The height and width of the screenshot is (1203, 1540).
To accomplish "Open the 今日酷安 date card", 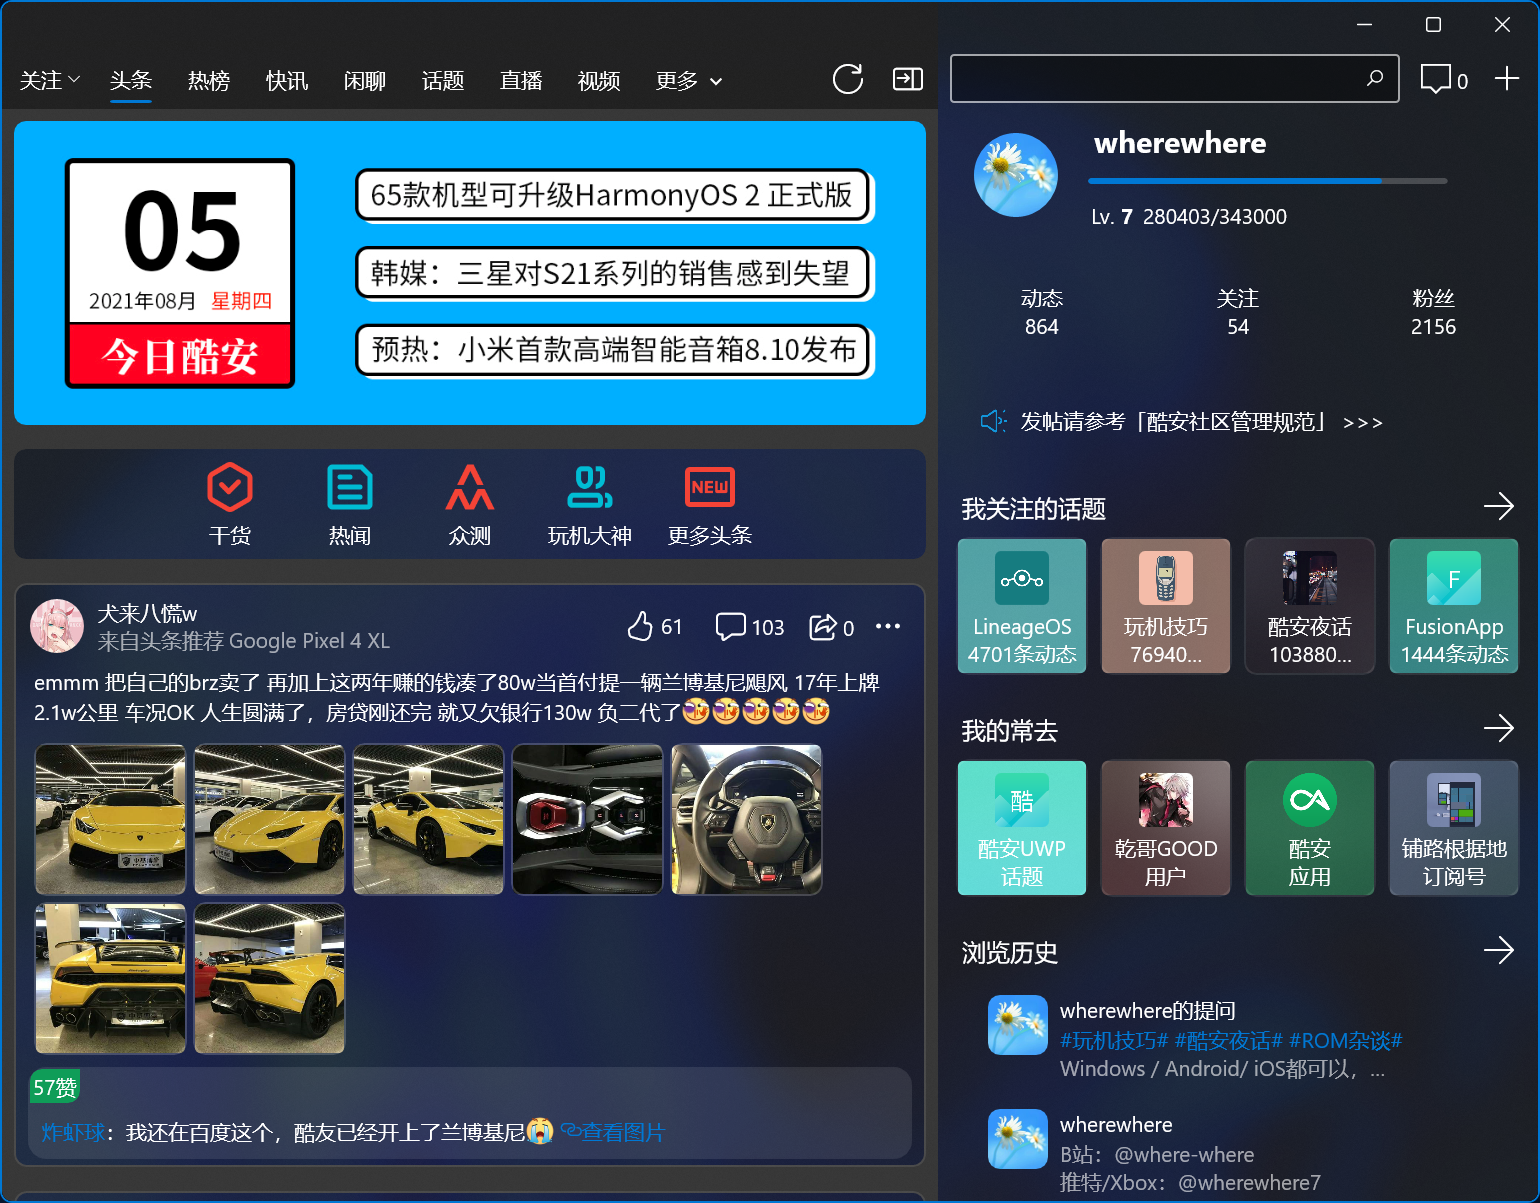I will (x=180, y=273).
